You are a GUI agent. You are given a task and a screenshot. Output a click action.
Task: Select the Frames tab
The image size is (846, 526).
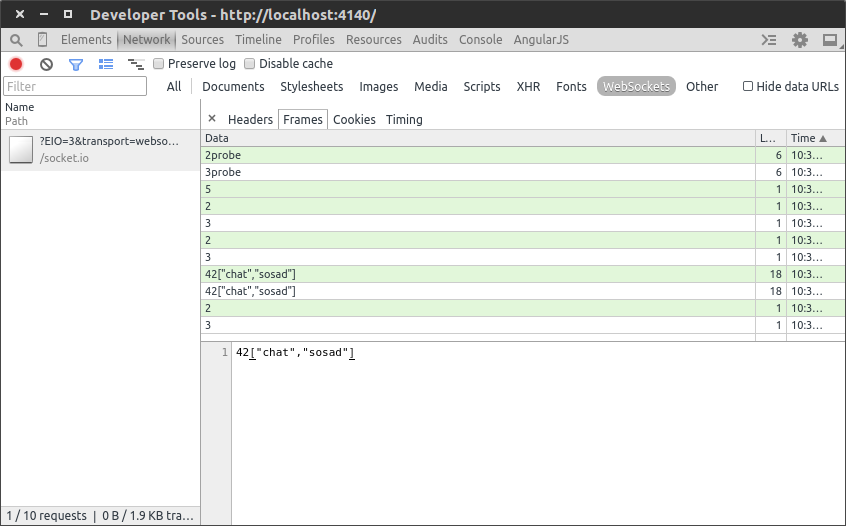pos(303,119)
